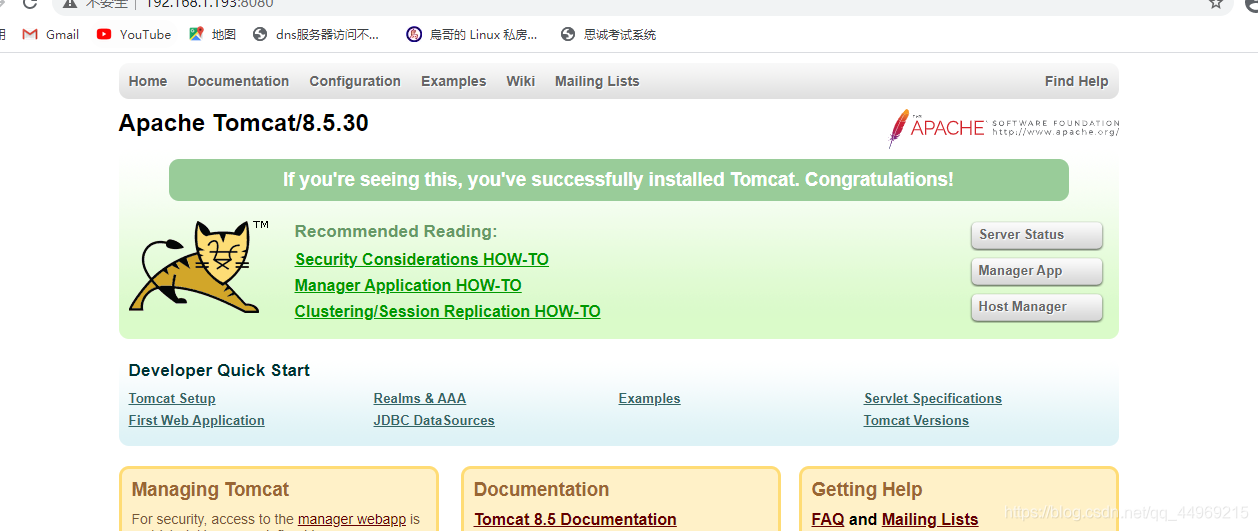Click the Documentation box heading

(541, 489)
